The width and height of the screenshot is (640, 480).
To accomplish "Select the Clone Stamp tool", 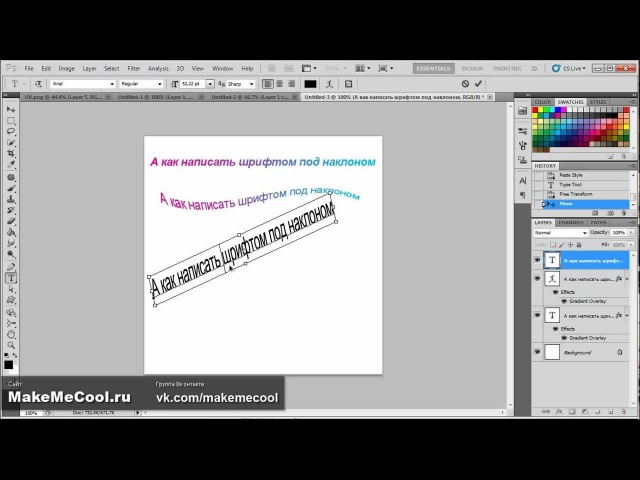I will pyautogui.click(x=11, y=200).
